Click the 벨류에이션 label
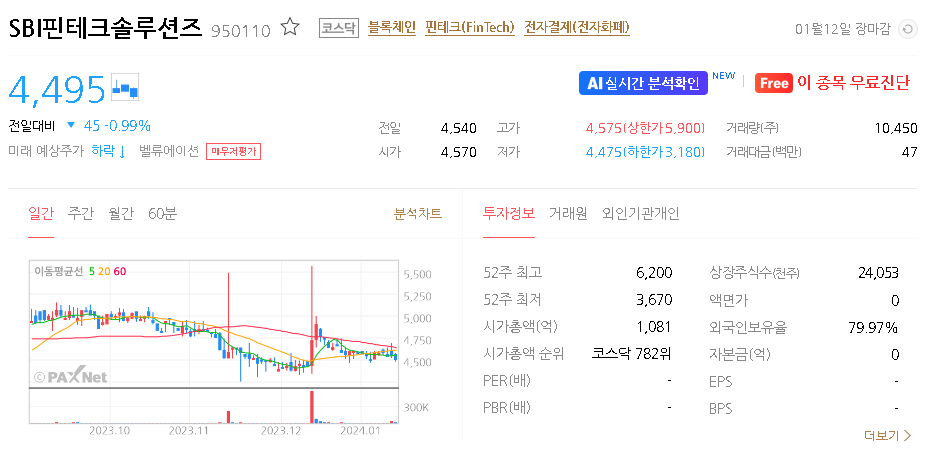 point(169,151)
